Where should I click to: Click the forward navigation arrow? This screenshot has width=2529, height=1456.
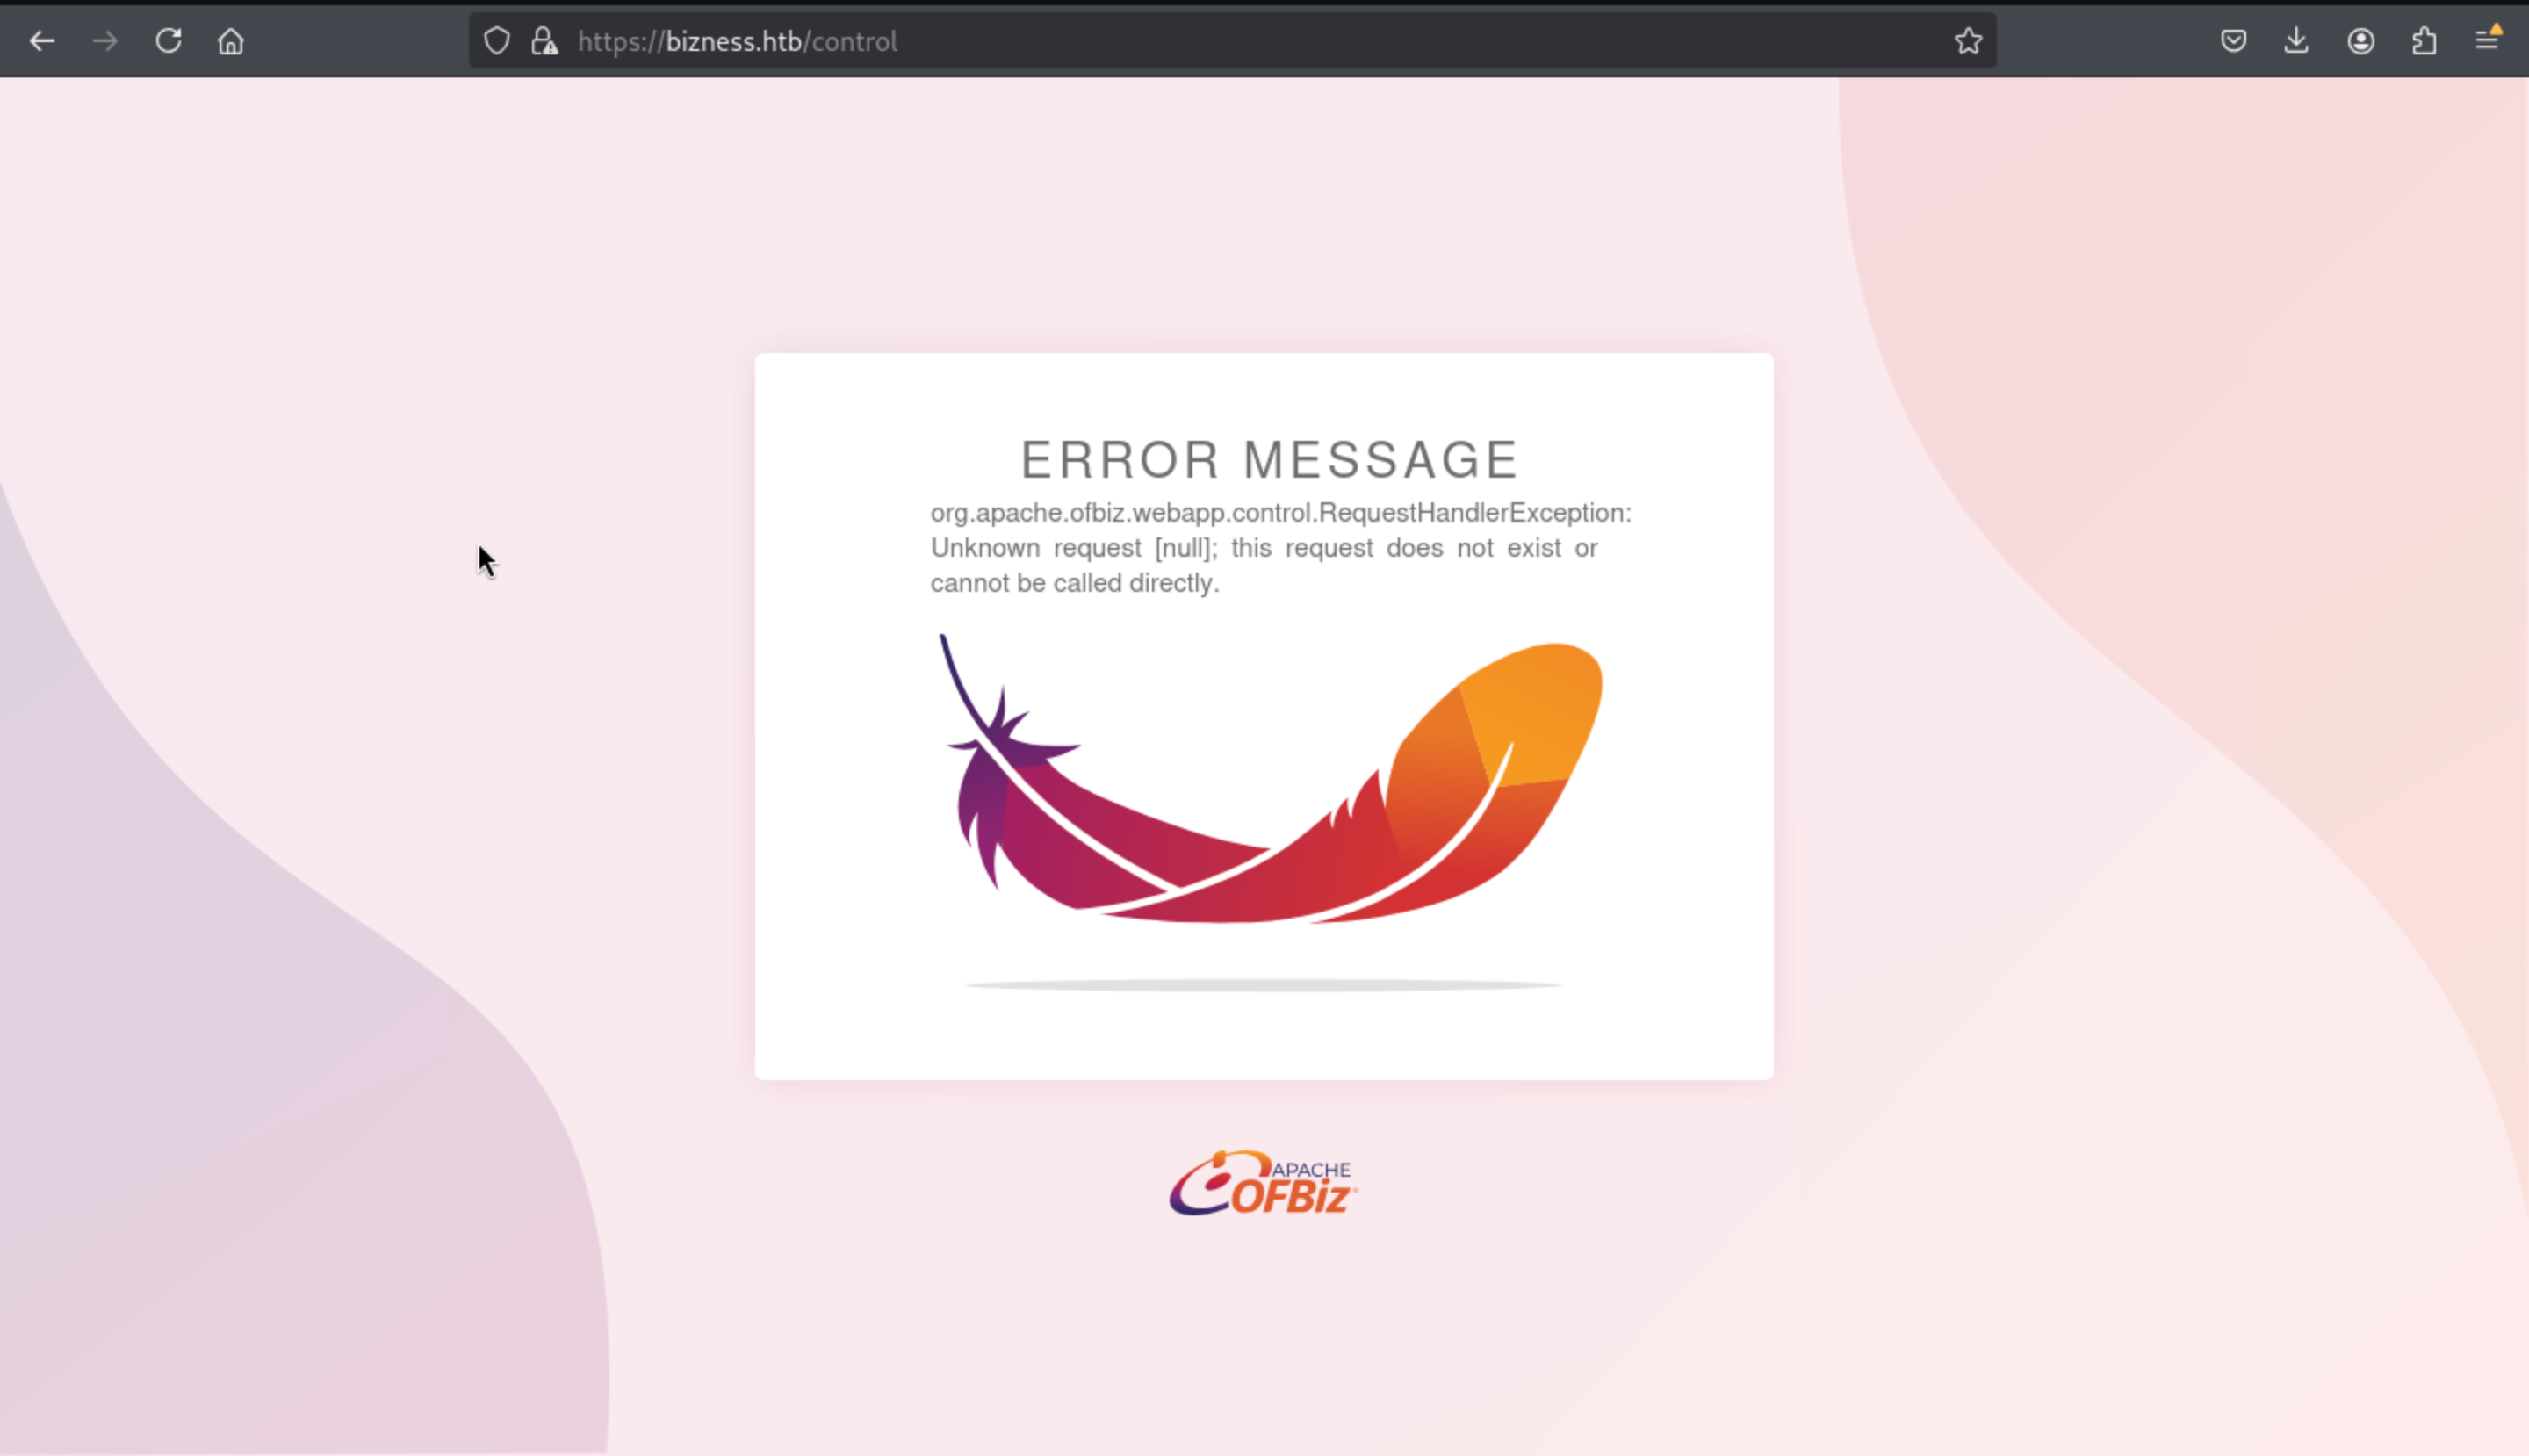point(105,41)
